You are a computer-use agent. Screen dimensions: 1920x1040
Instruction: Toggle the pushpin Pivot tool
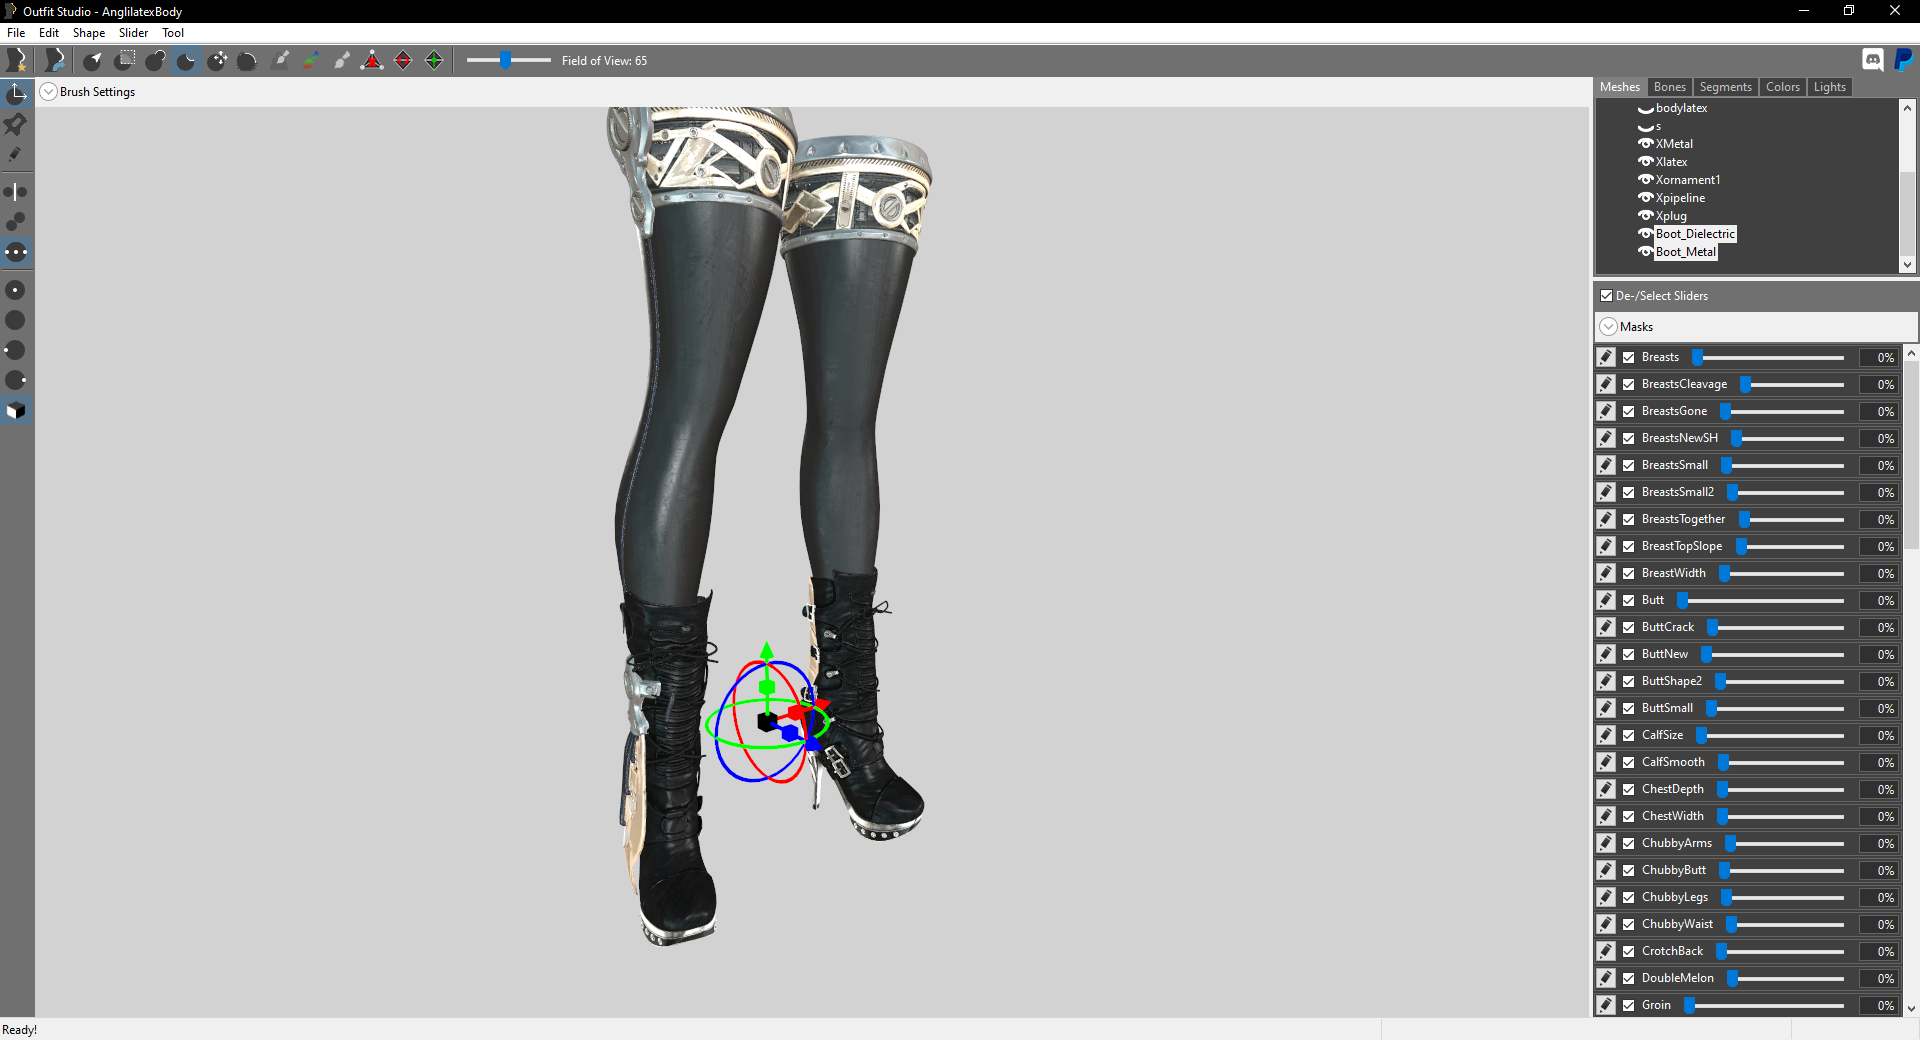(x=16, y=124)
